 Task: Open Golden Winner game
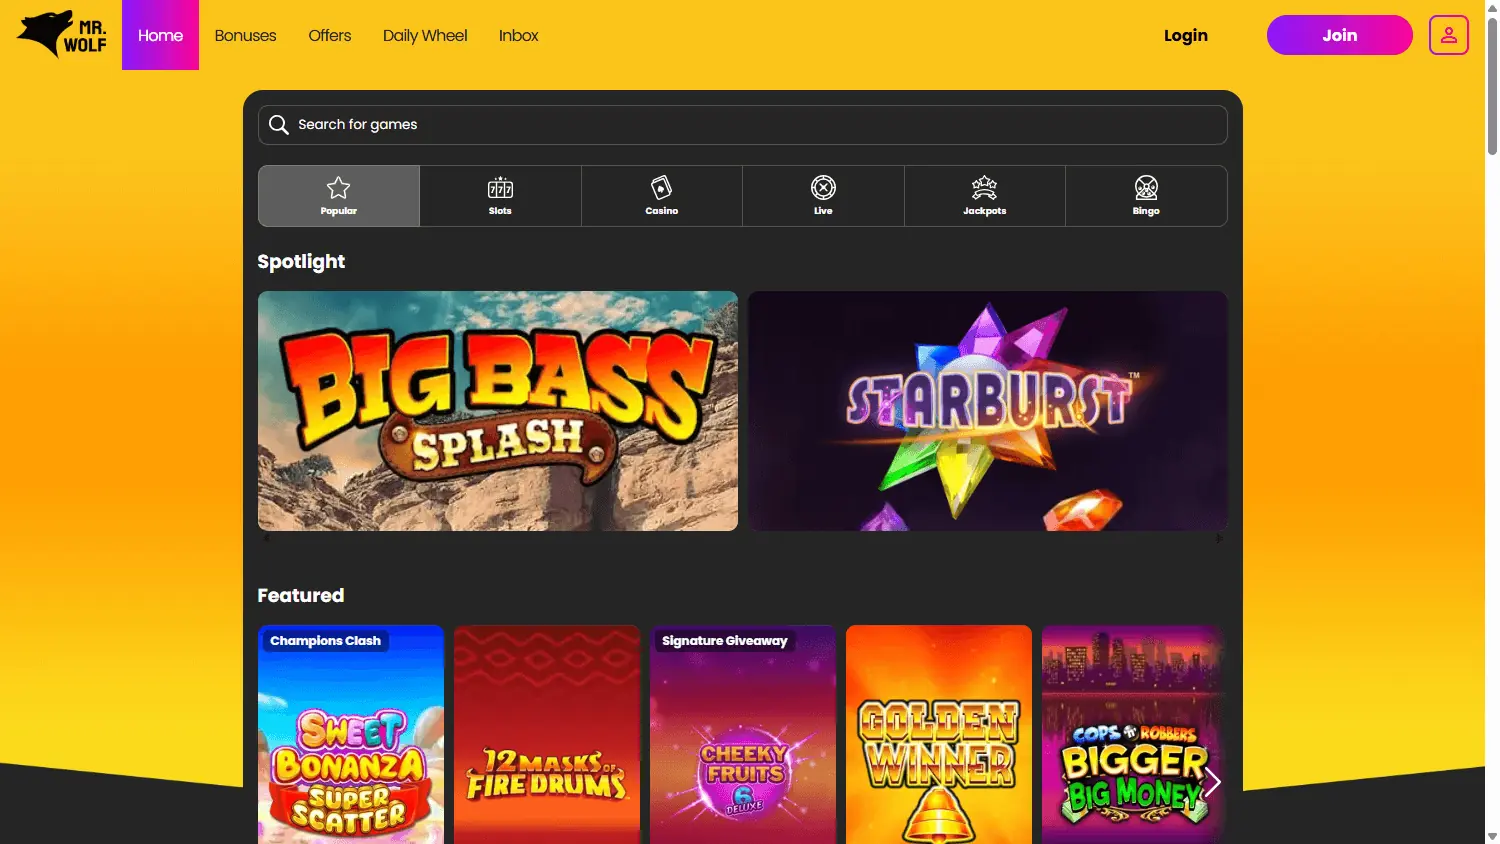[x=939, y=735]
